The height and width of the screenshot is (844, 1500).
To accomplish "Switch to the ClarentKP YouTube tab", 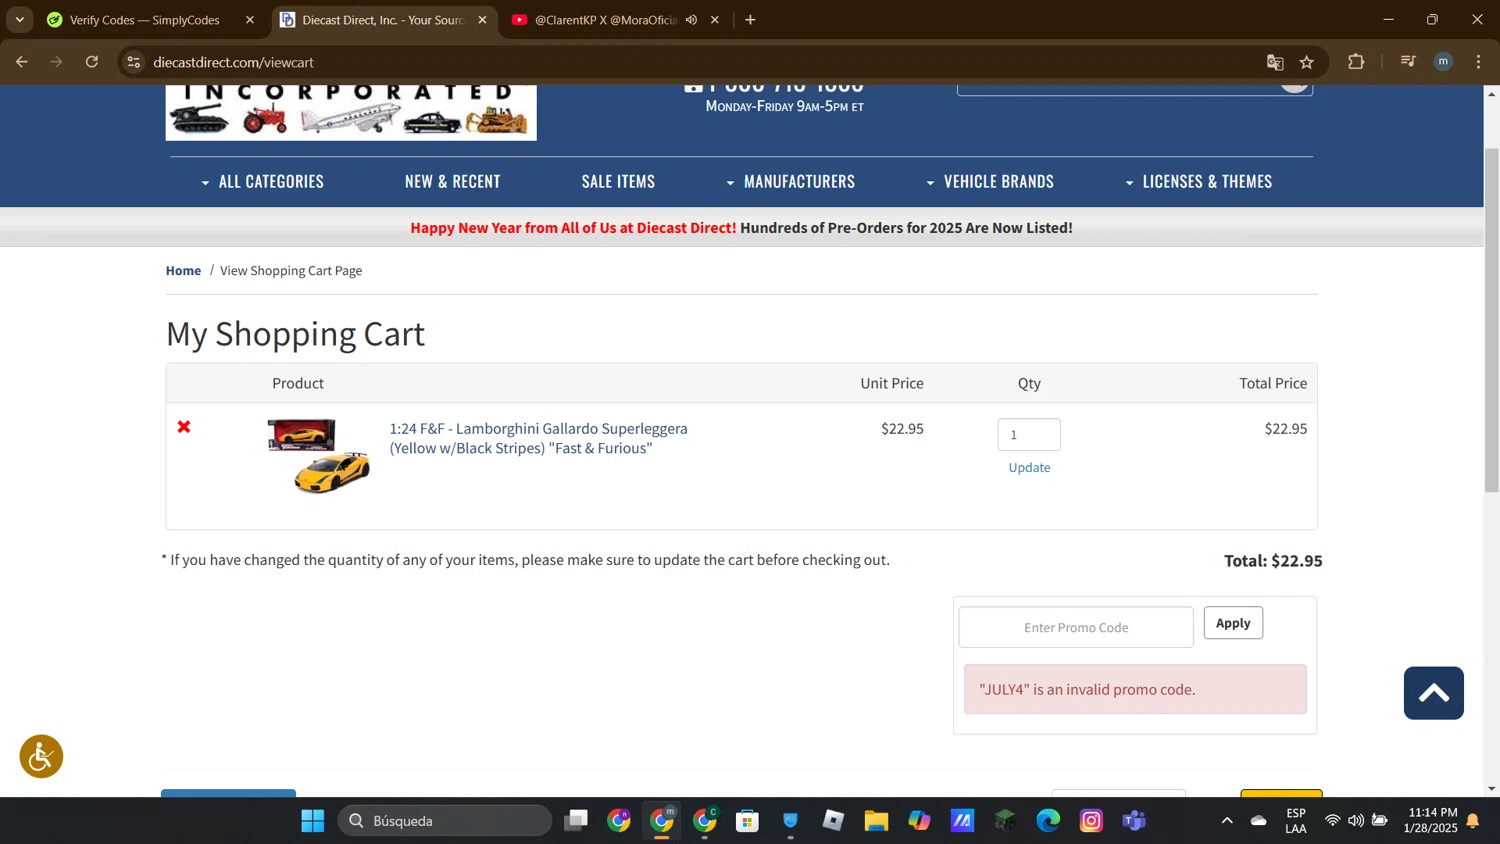I will click(x=605, y=20).
